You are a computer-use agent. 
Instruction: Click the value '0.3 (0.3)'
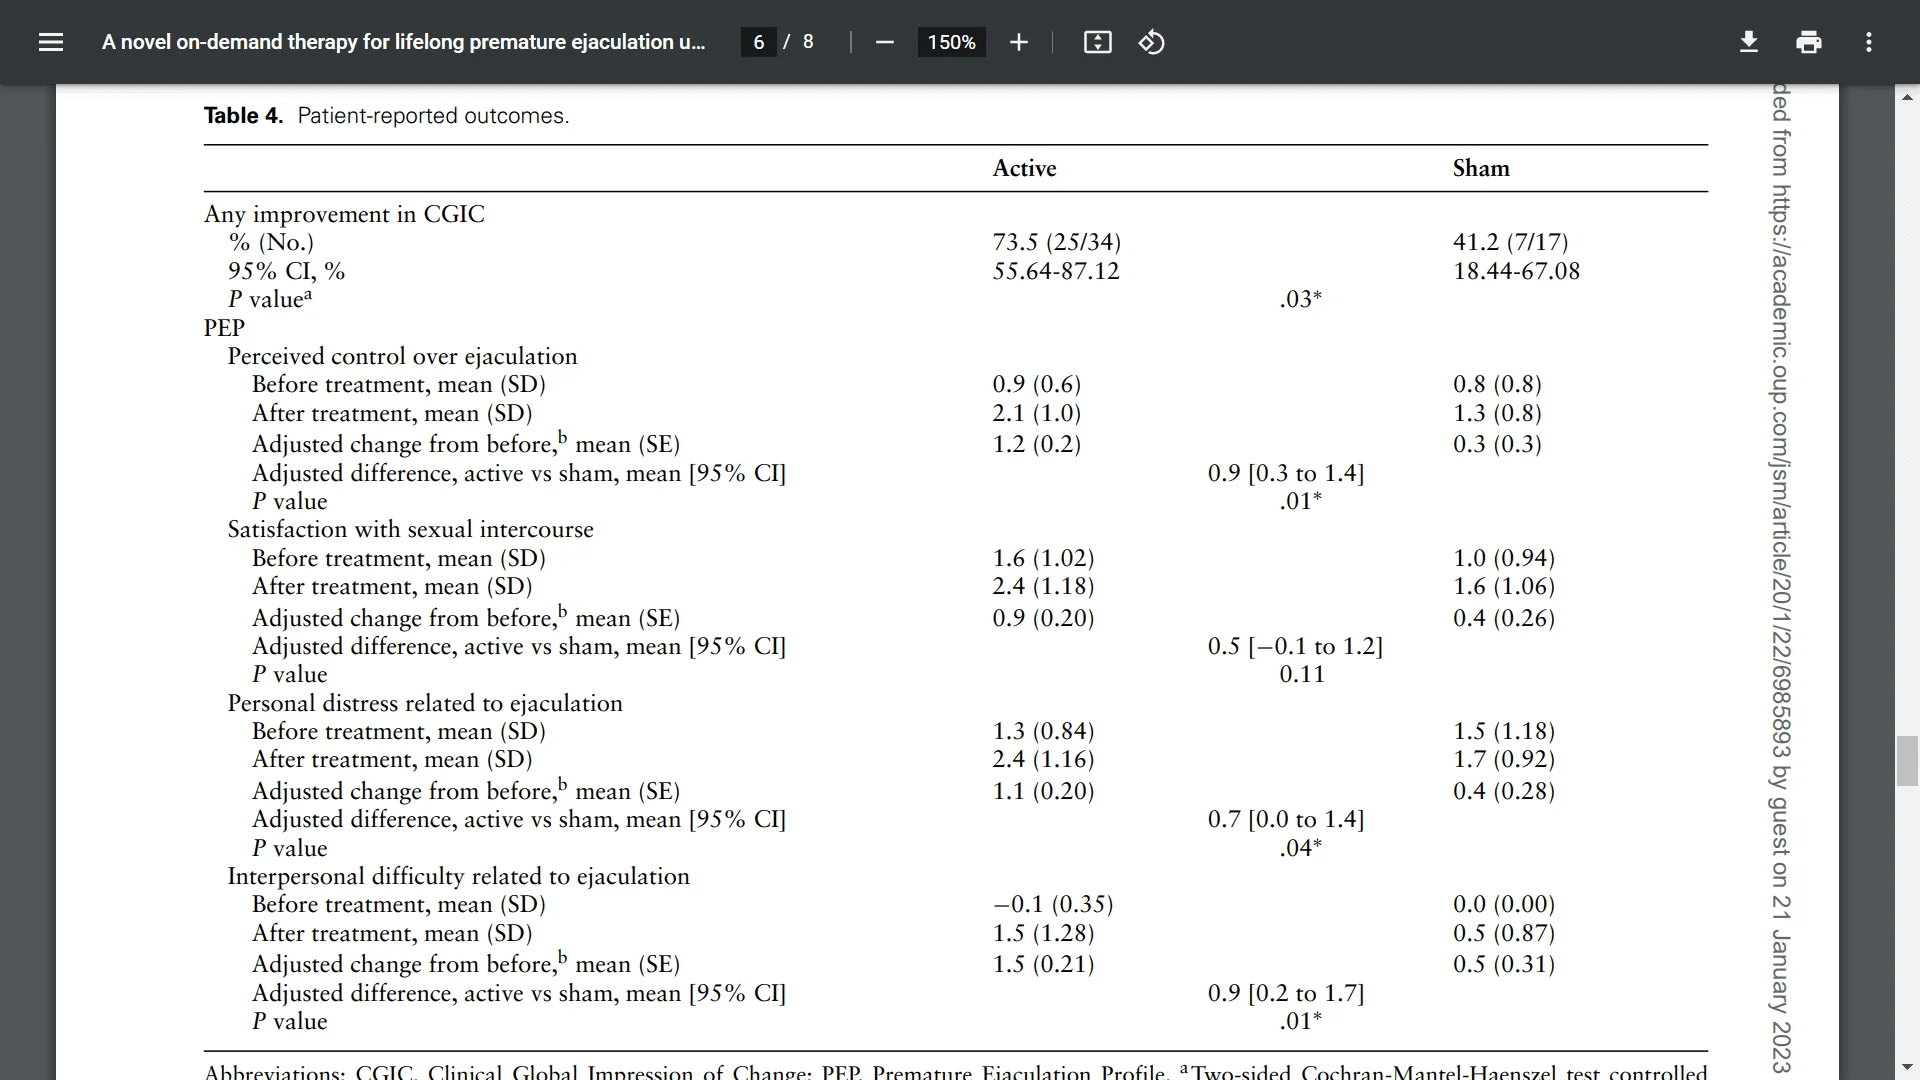click(x=1497, y=444)
